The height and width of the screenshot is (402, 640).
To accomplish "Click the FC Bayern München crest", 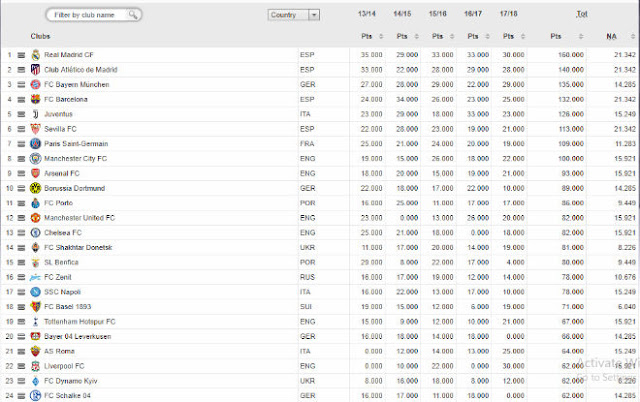I will tap(36, 84).
